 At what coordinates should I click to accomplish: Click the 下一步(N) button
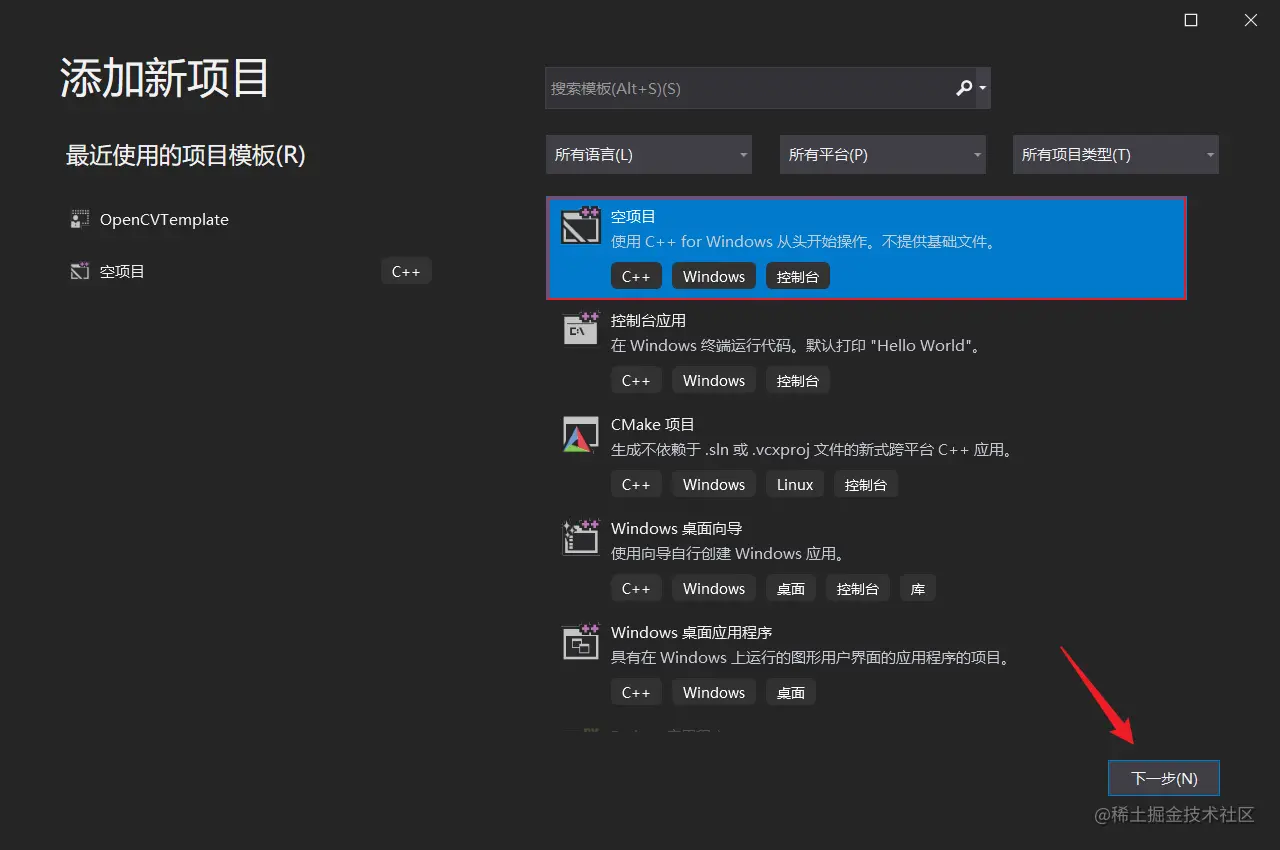click(x=1164, y=778)
